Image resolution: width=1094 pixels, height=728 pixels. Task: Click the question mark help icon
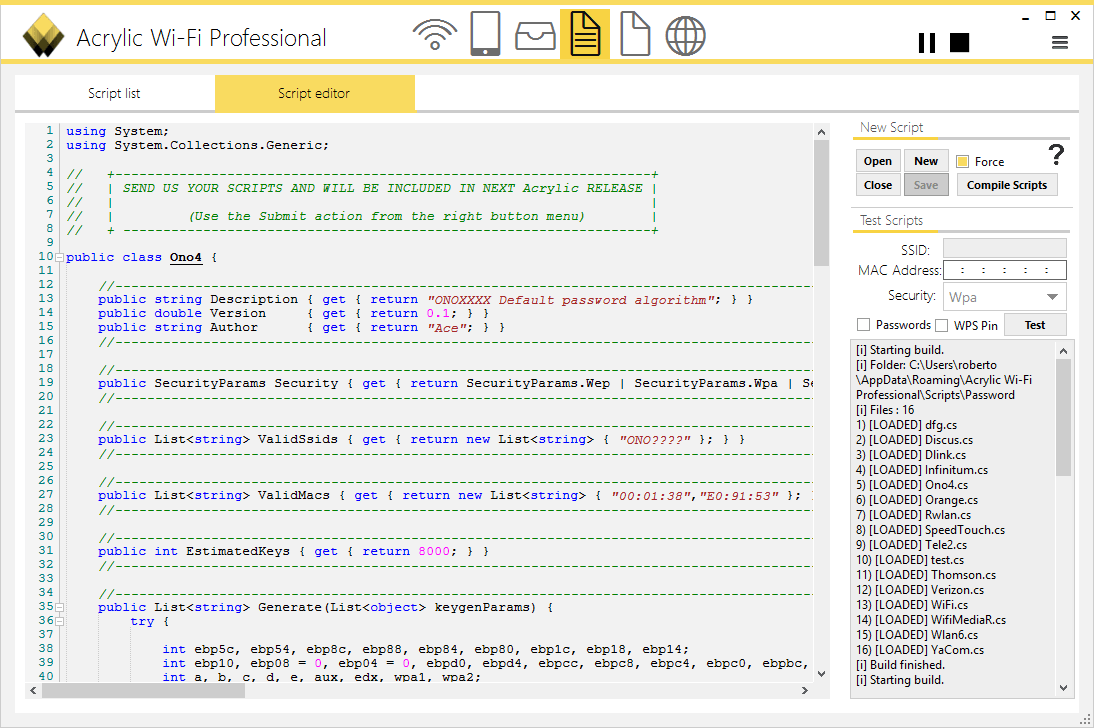pos(1056,154)
